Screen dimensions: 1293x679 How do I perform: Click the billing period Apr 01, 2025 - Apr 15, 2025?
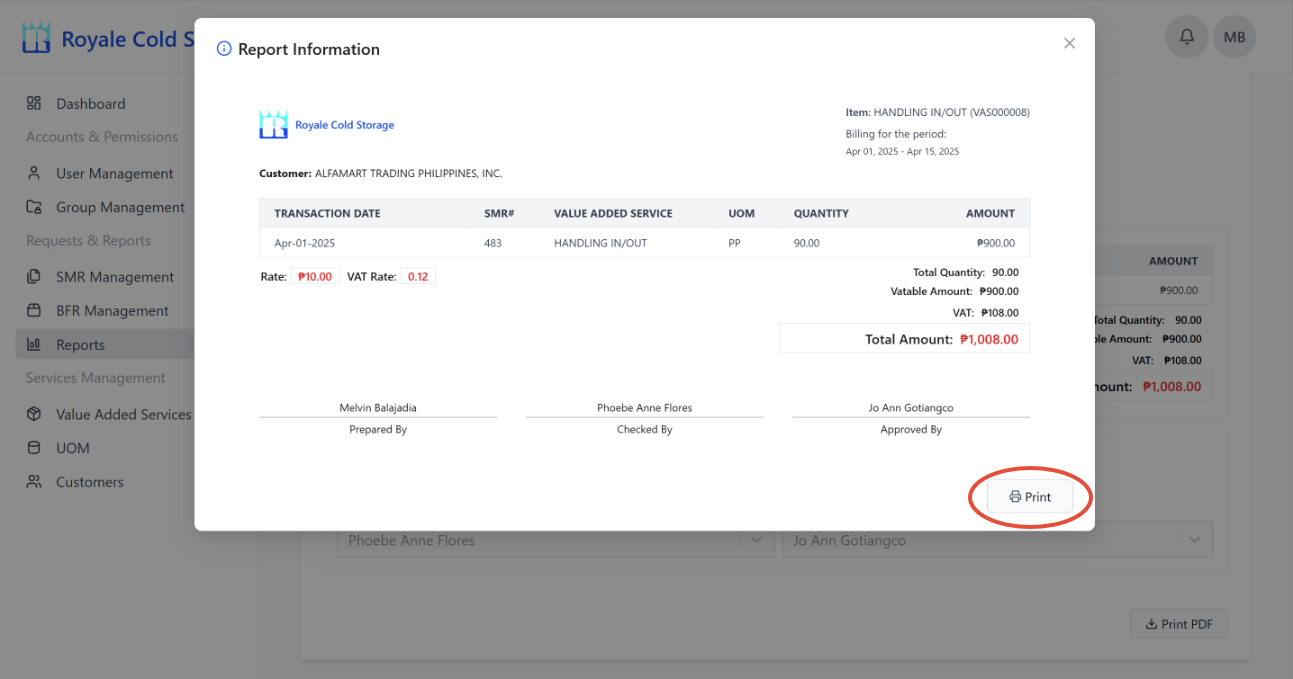(x=902, y=152)
